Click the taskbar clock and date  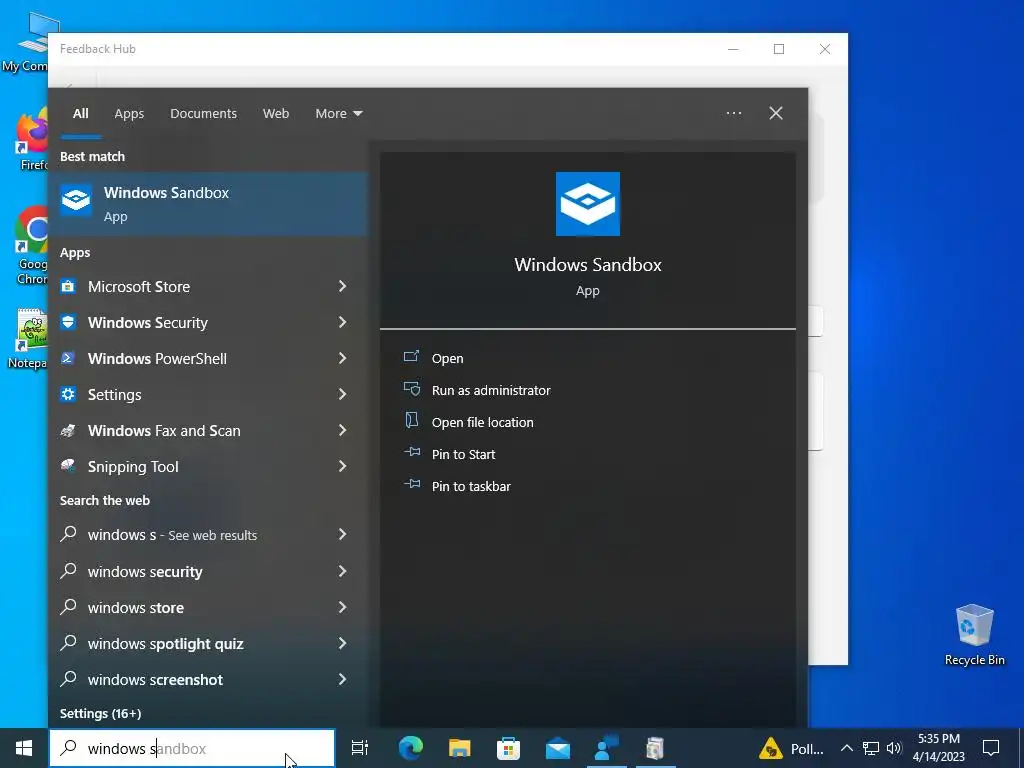938,748
